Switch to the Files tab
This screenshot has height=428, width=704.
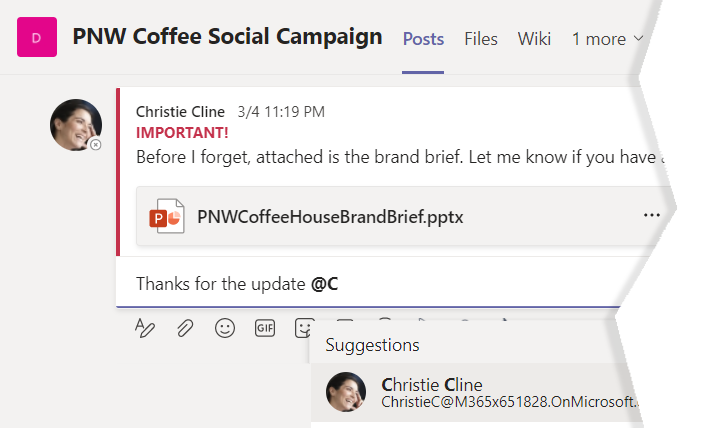(481, 39)
